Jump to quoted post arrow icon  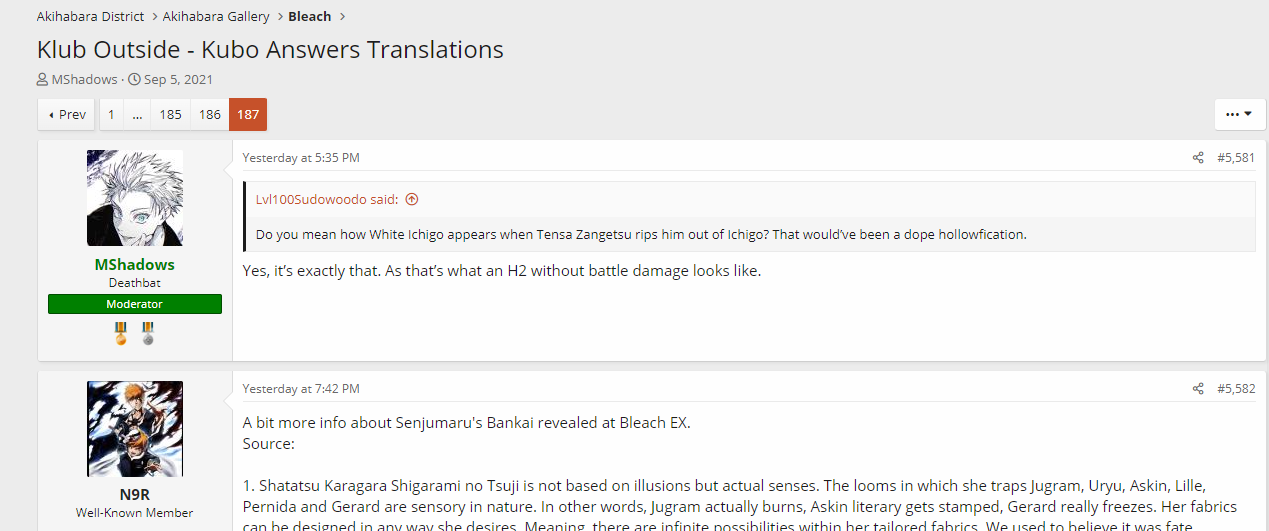click(411, 199)
